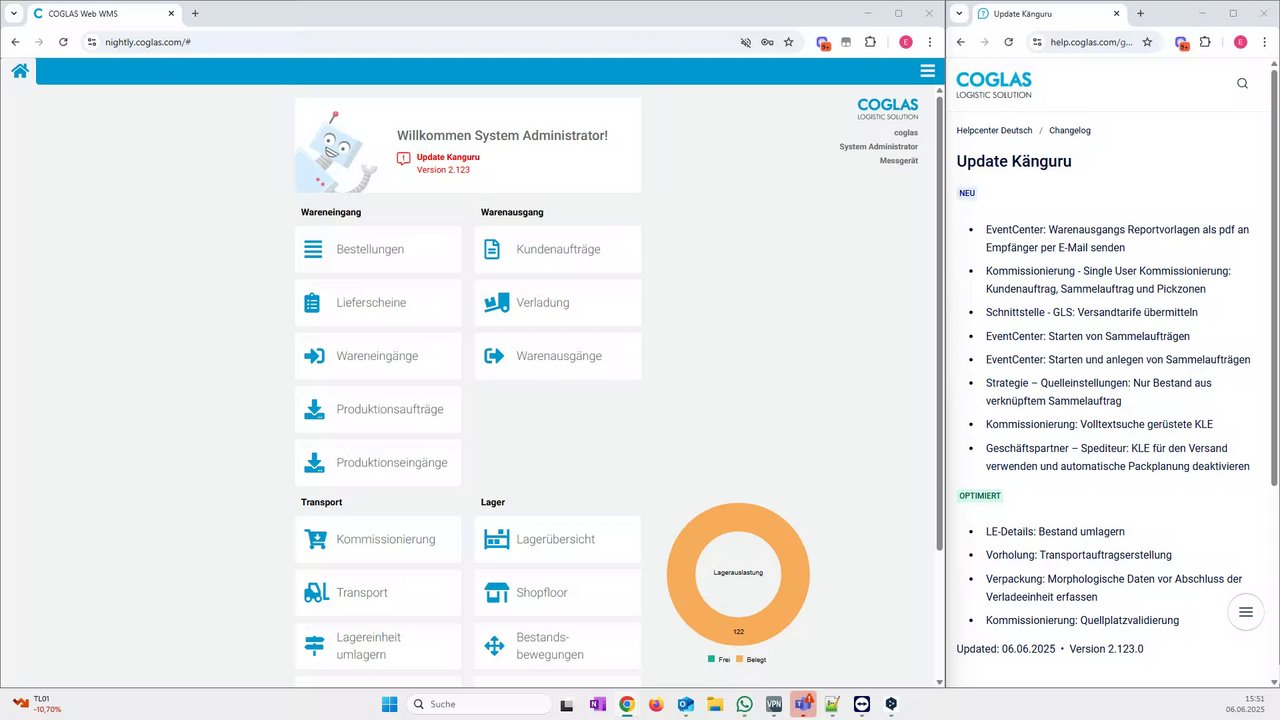Reload the Helpcenter page
Screen dimensions: 1280x720
(1008, 42)
